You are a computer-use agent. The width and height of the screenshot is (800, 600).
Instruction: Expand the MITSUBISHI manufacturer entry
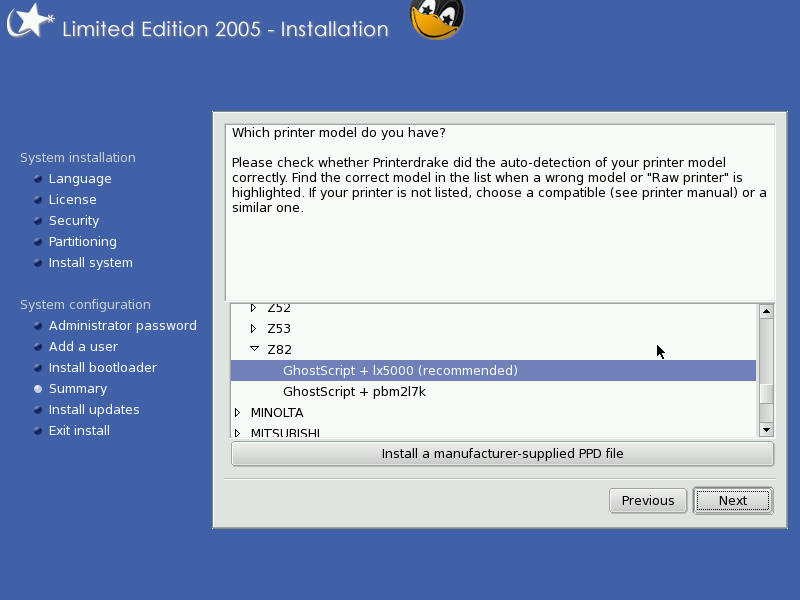(x=237, y=433)
